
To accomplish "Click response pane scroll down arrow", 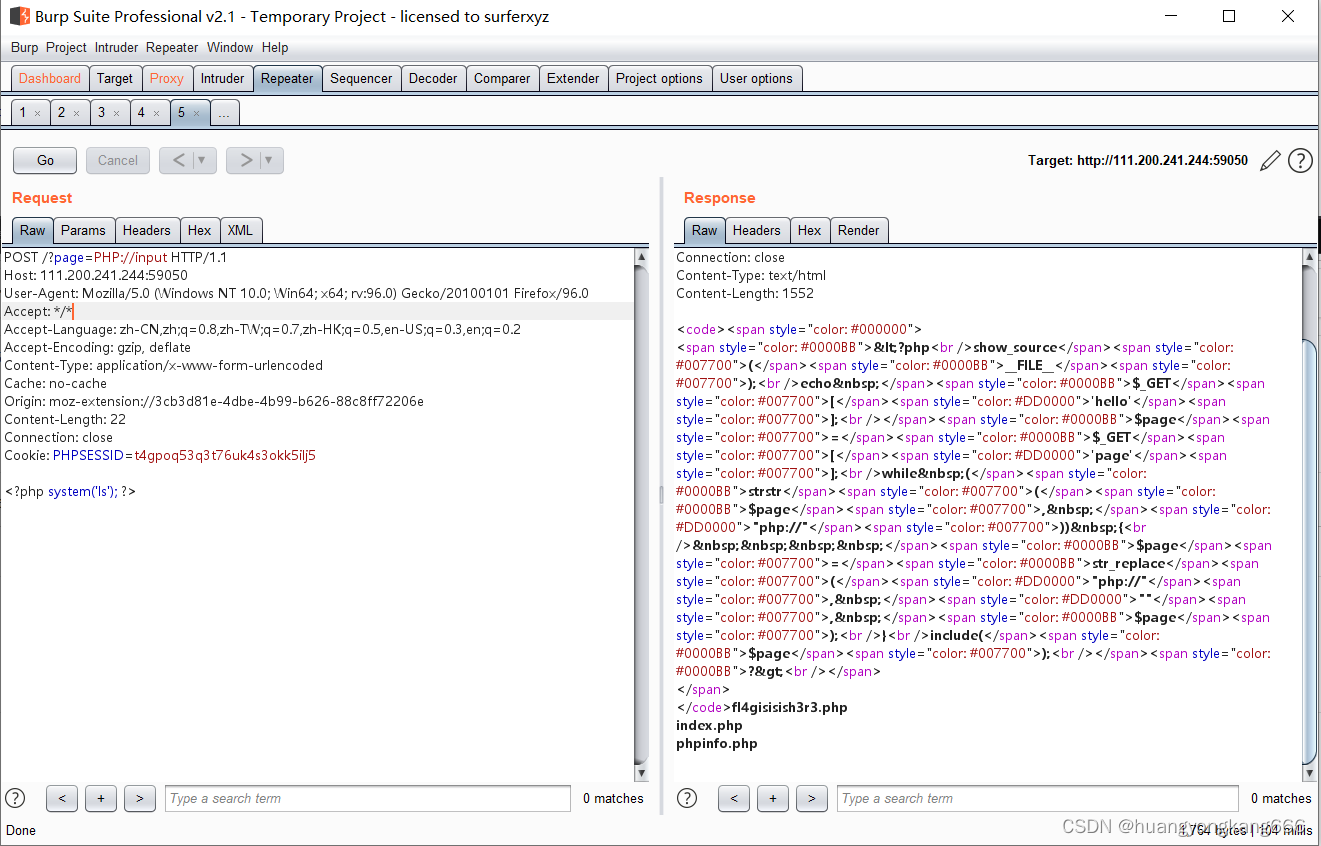I will [1310, 772].
